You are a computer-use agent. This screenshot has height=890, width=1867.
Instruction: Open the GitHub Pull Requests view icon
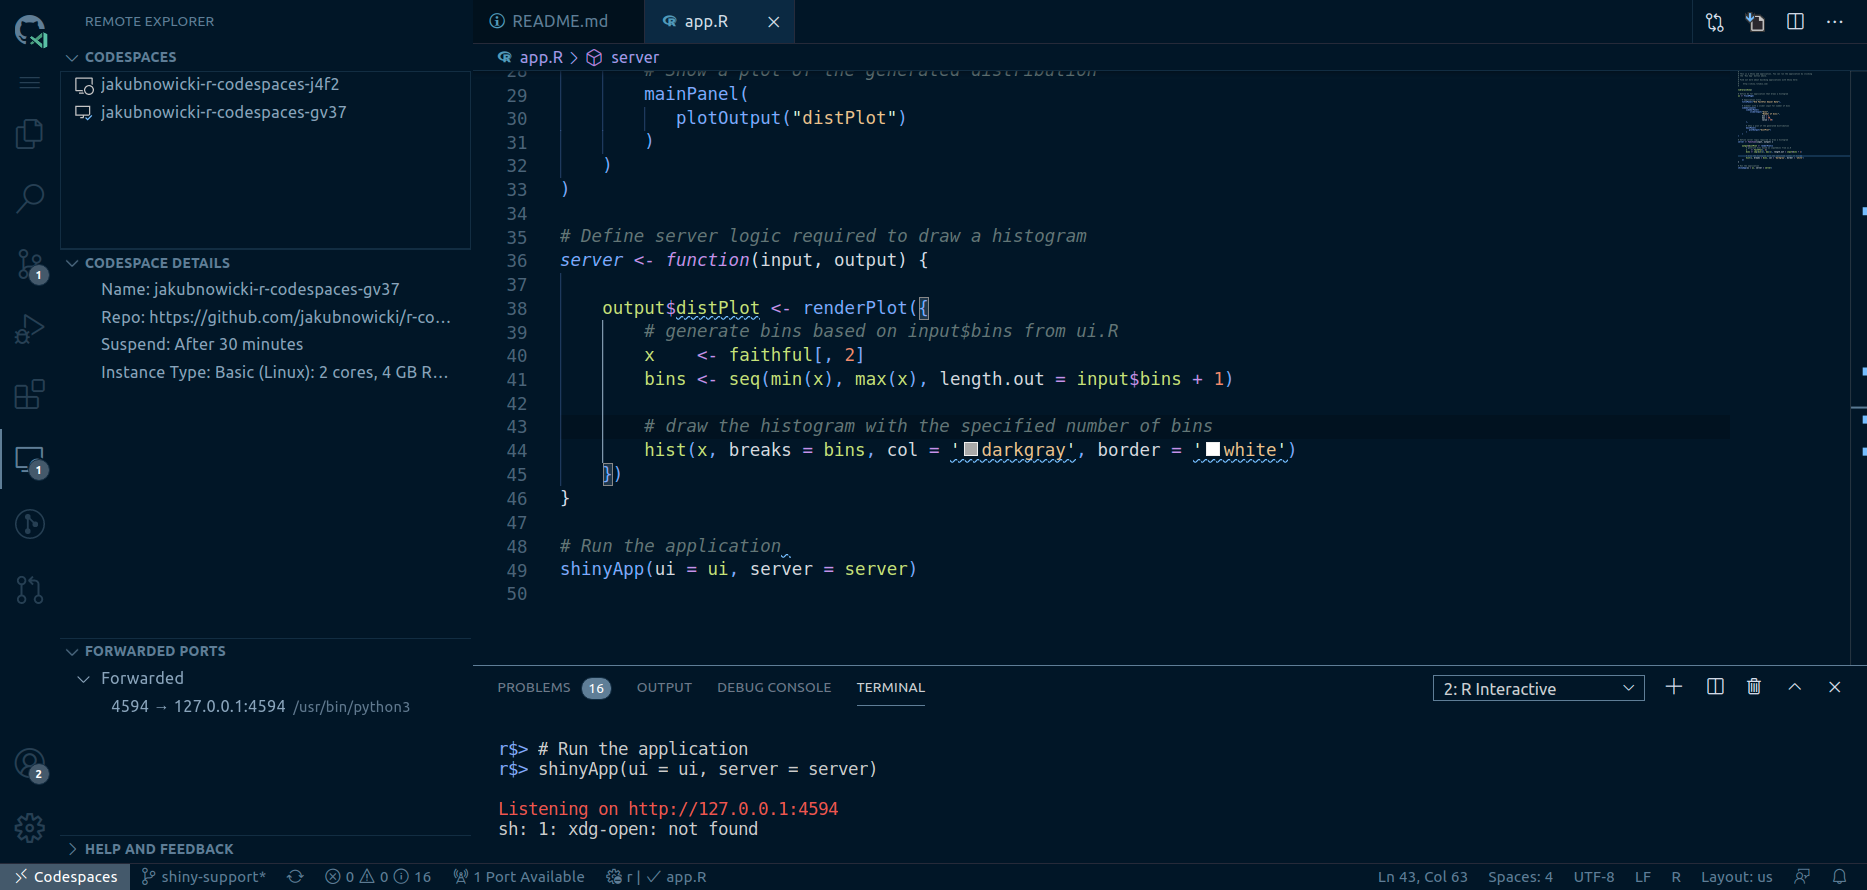(30, 590)
